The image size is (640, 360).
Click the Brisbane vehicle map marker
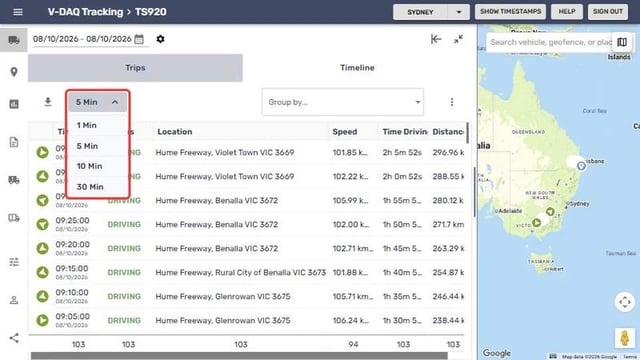[581, 166]
